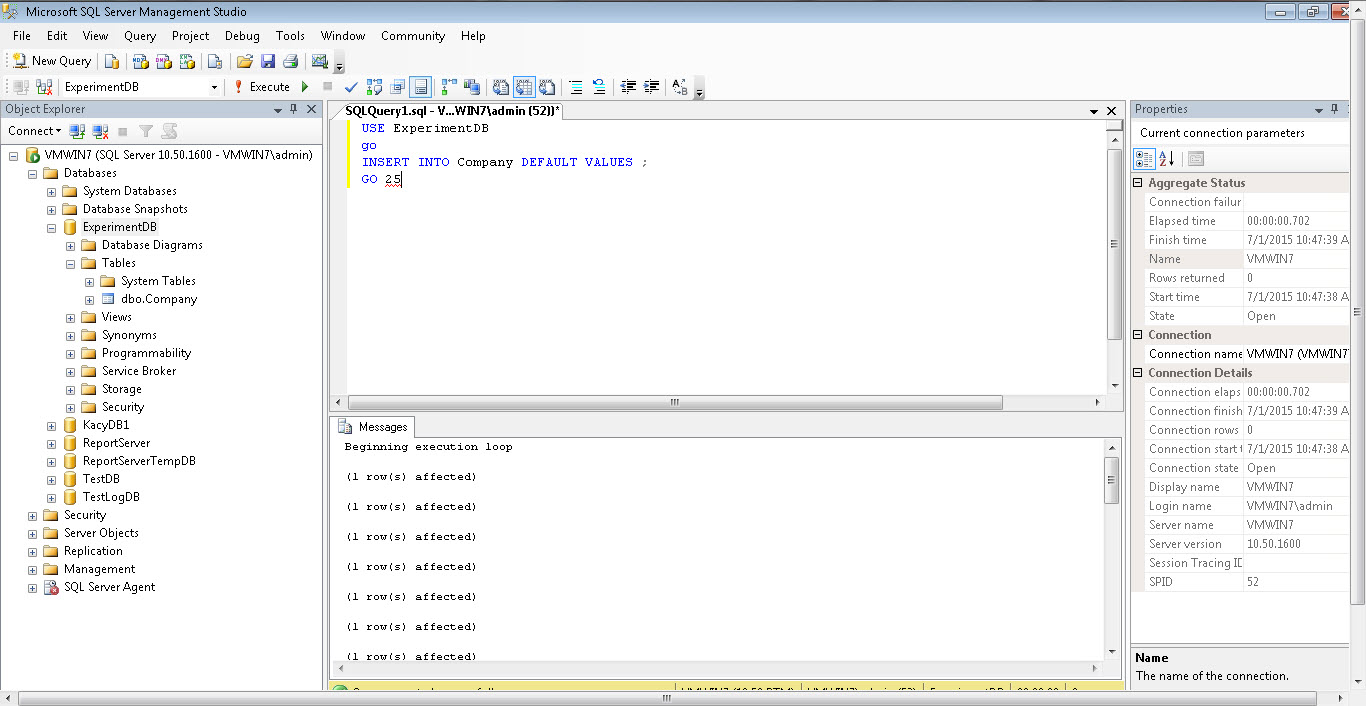This screenshot has height=706, width=1366.
Task: Pin toggle for Properties panel
Action: point(1334,109)
